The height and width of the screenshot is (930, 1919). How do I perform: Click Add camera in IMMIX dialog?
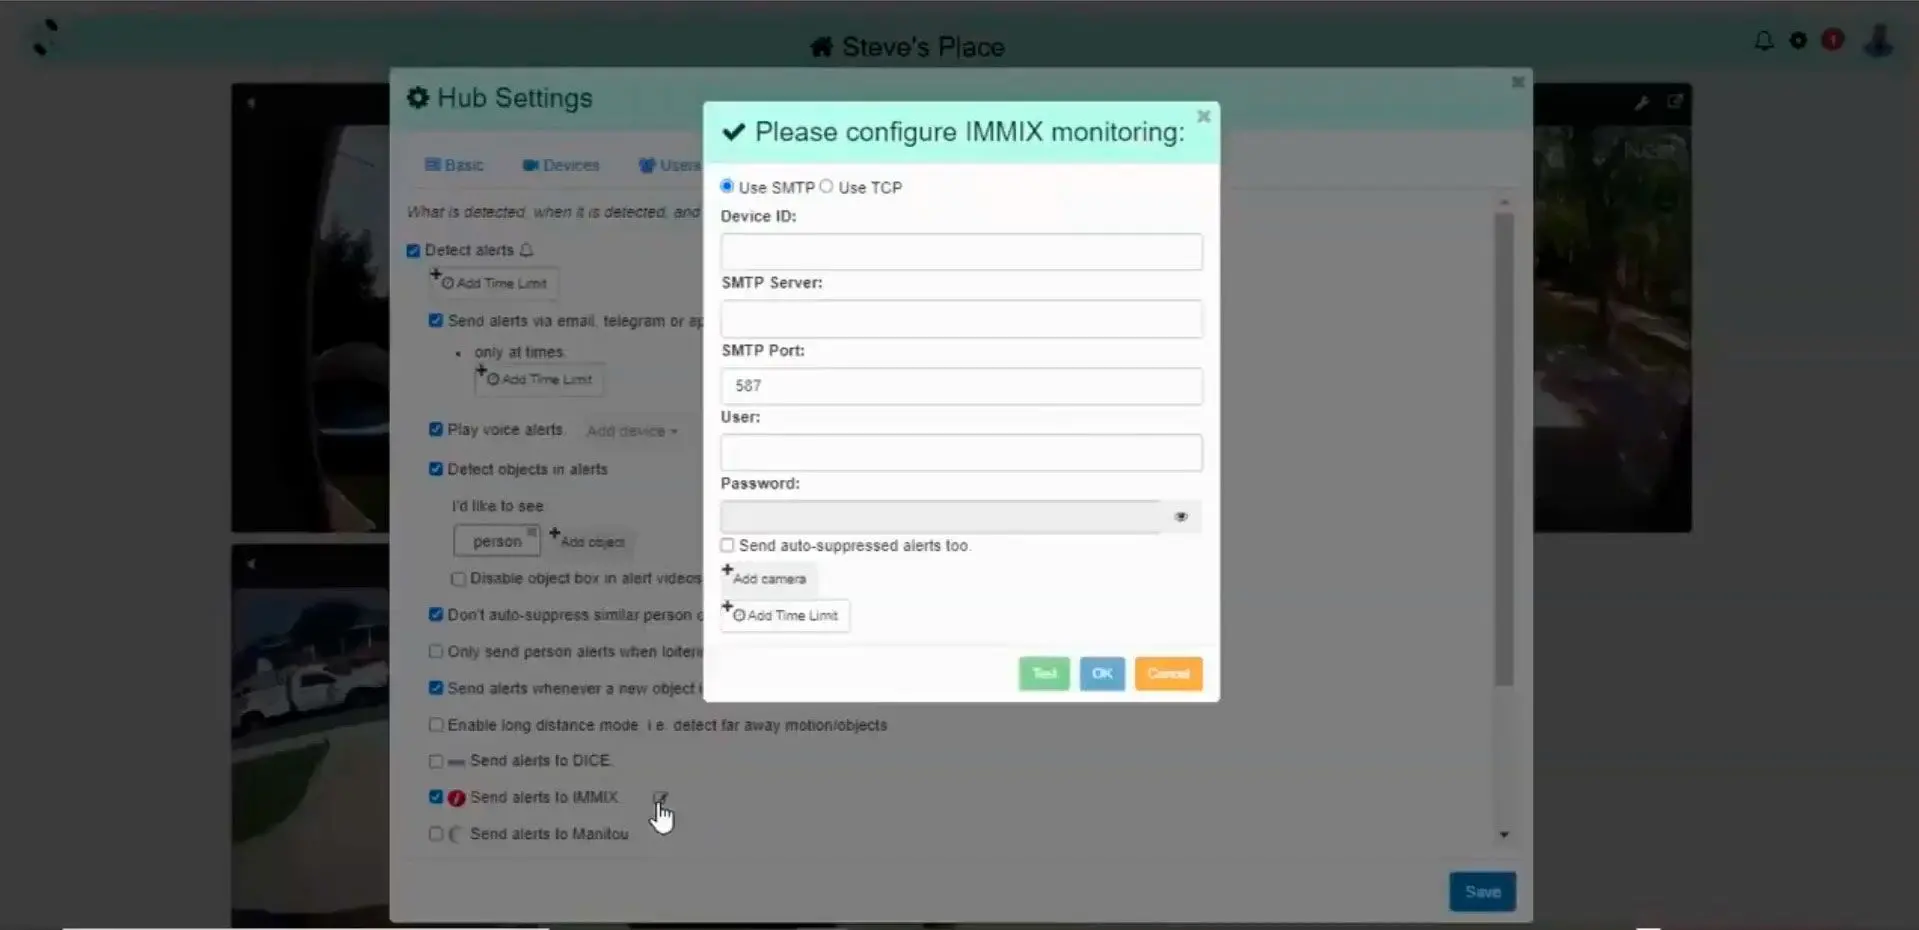[768, 579]
